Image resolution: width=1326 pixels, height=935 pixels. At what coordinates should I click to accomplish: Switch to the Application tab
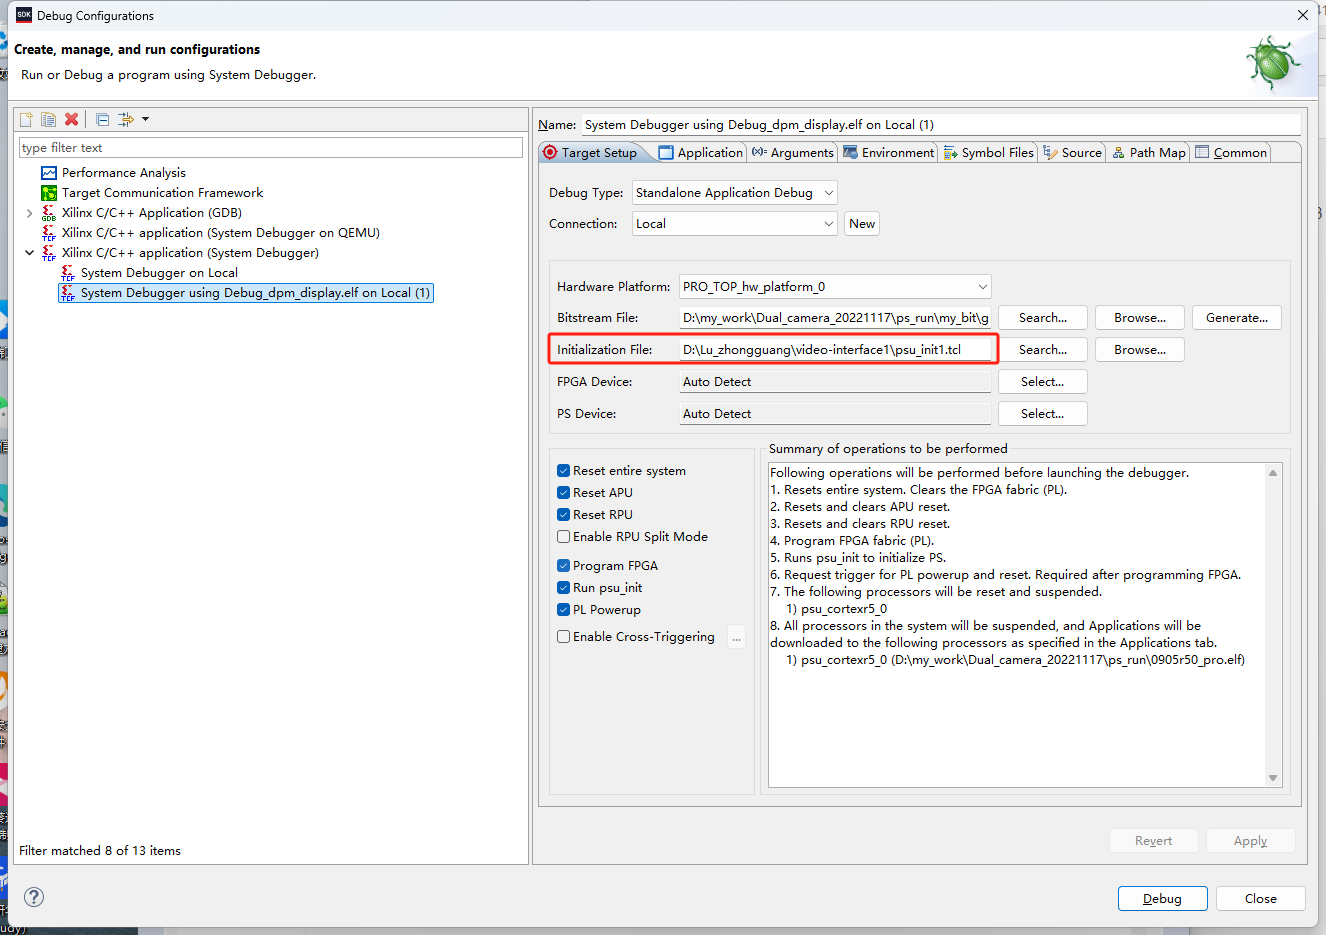point(701,152)
